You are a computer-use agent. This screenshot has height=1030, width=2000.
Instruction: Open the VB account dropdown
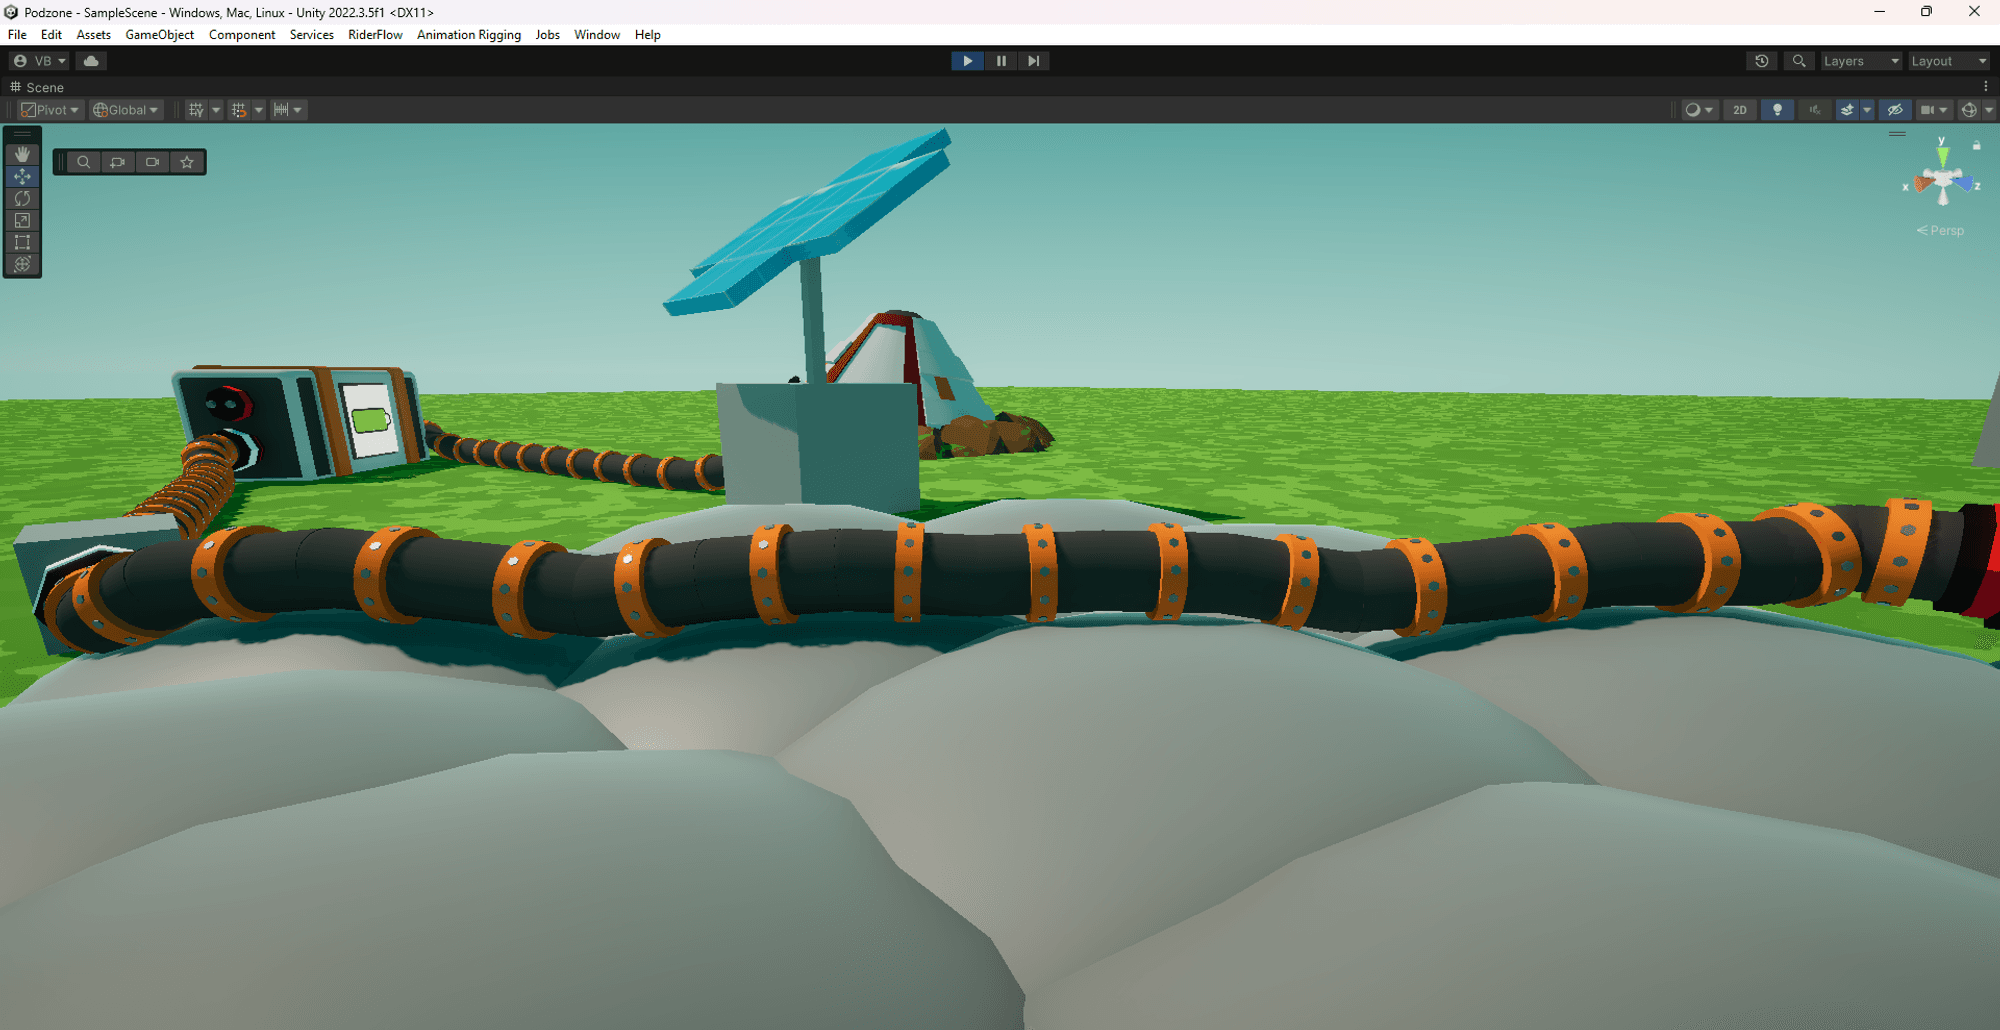click(40, 61)
